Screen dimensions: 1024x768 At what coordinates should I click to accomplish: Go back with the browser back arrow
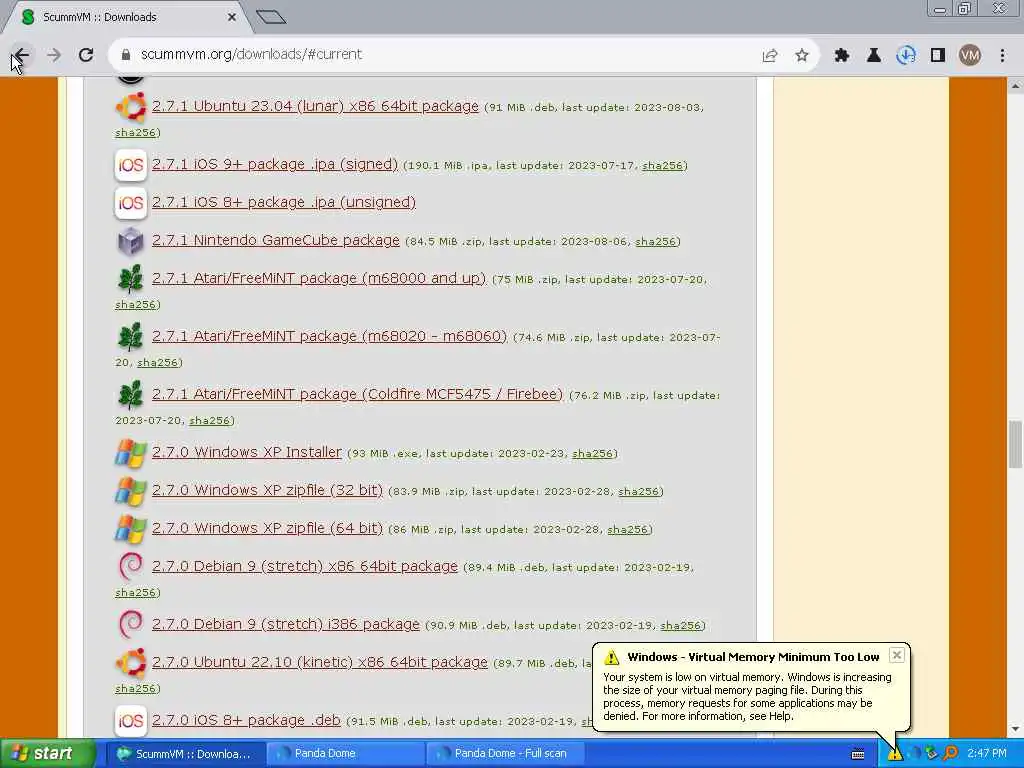[21, 55]
